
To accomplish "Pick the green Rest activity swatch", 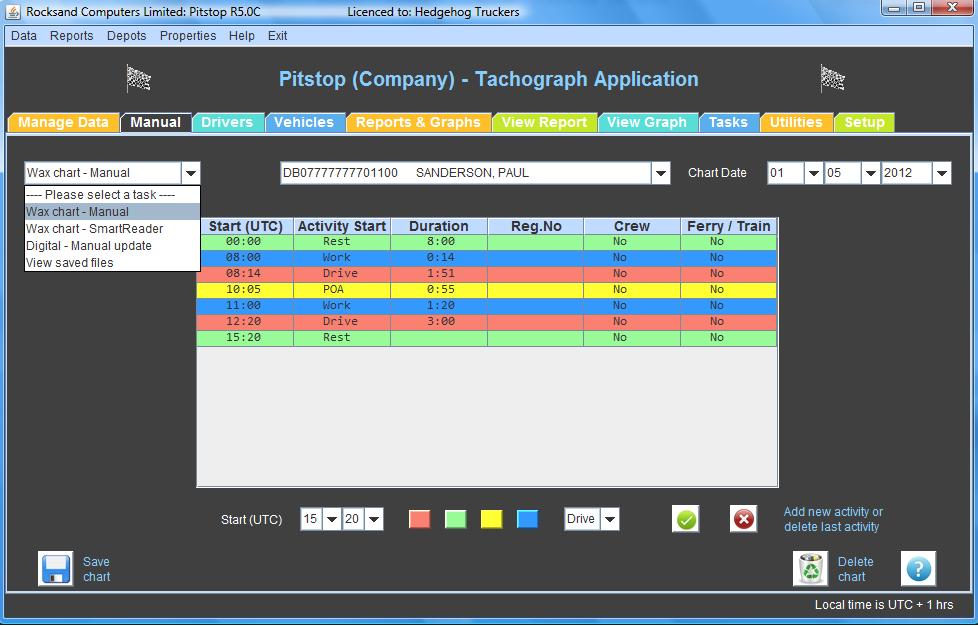I will [x=455, y=519].
